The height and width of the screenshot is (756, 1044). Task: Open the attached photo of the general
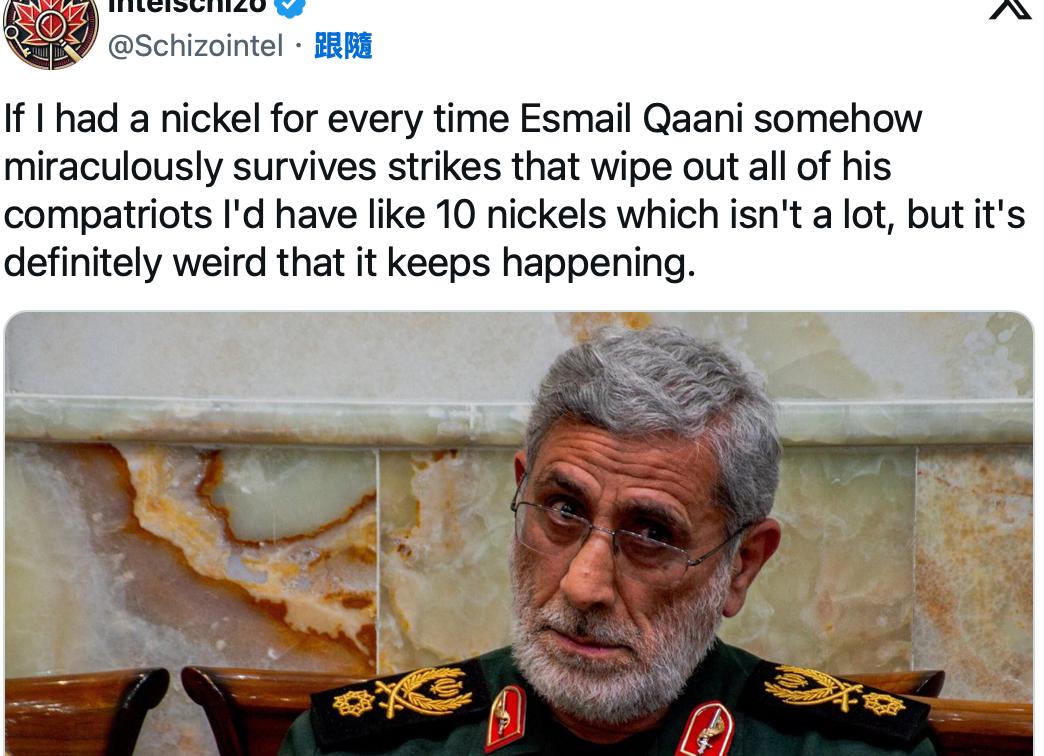coord(519,534)
